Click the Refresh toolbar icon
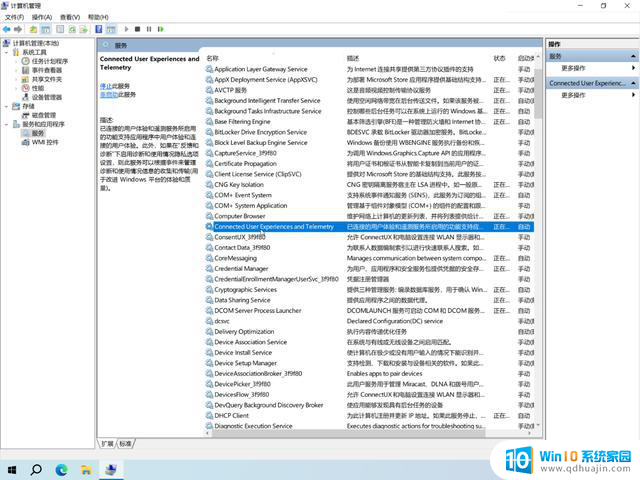Screen dimensions: 640x480 72,29
